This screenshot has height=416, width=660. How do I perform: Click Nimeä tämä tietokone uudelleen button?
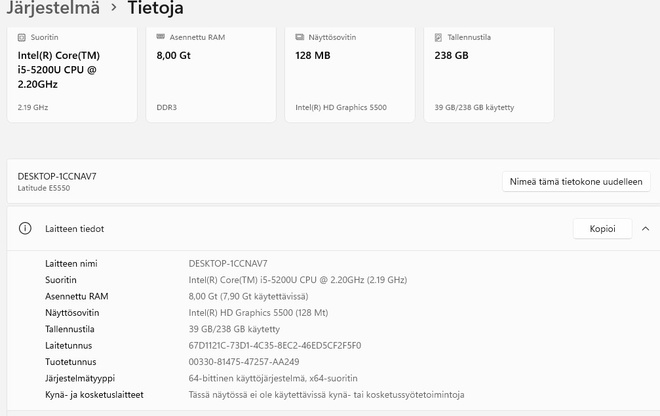(576, 181)
